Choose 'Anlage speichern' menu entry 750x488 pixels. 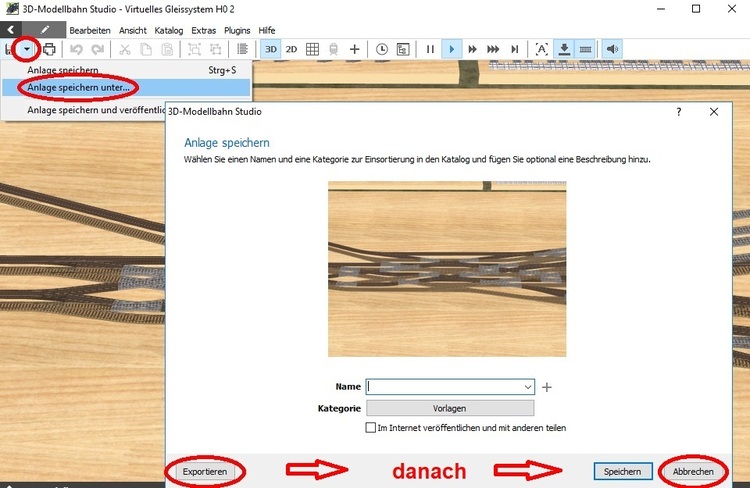(126, 70)
